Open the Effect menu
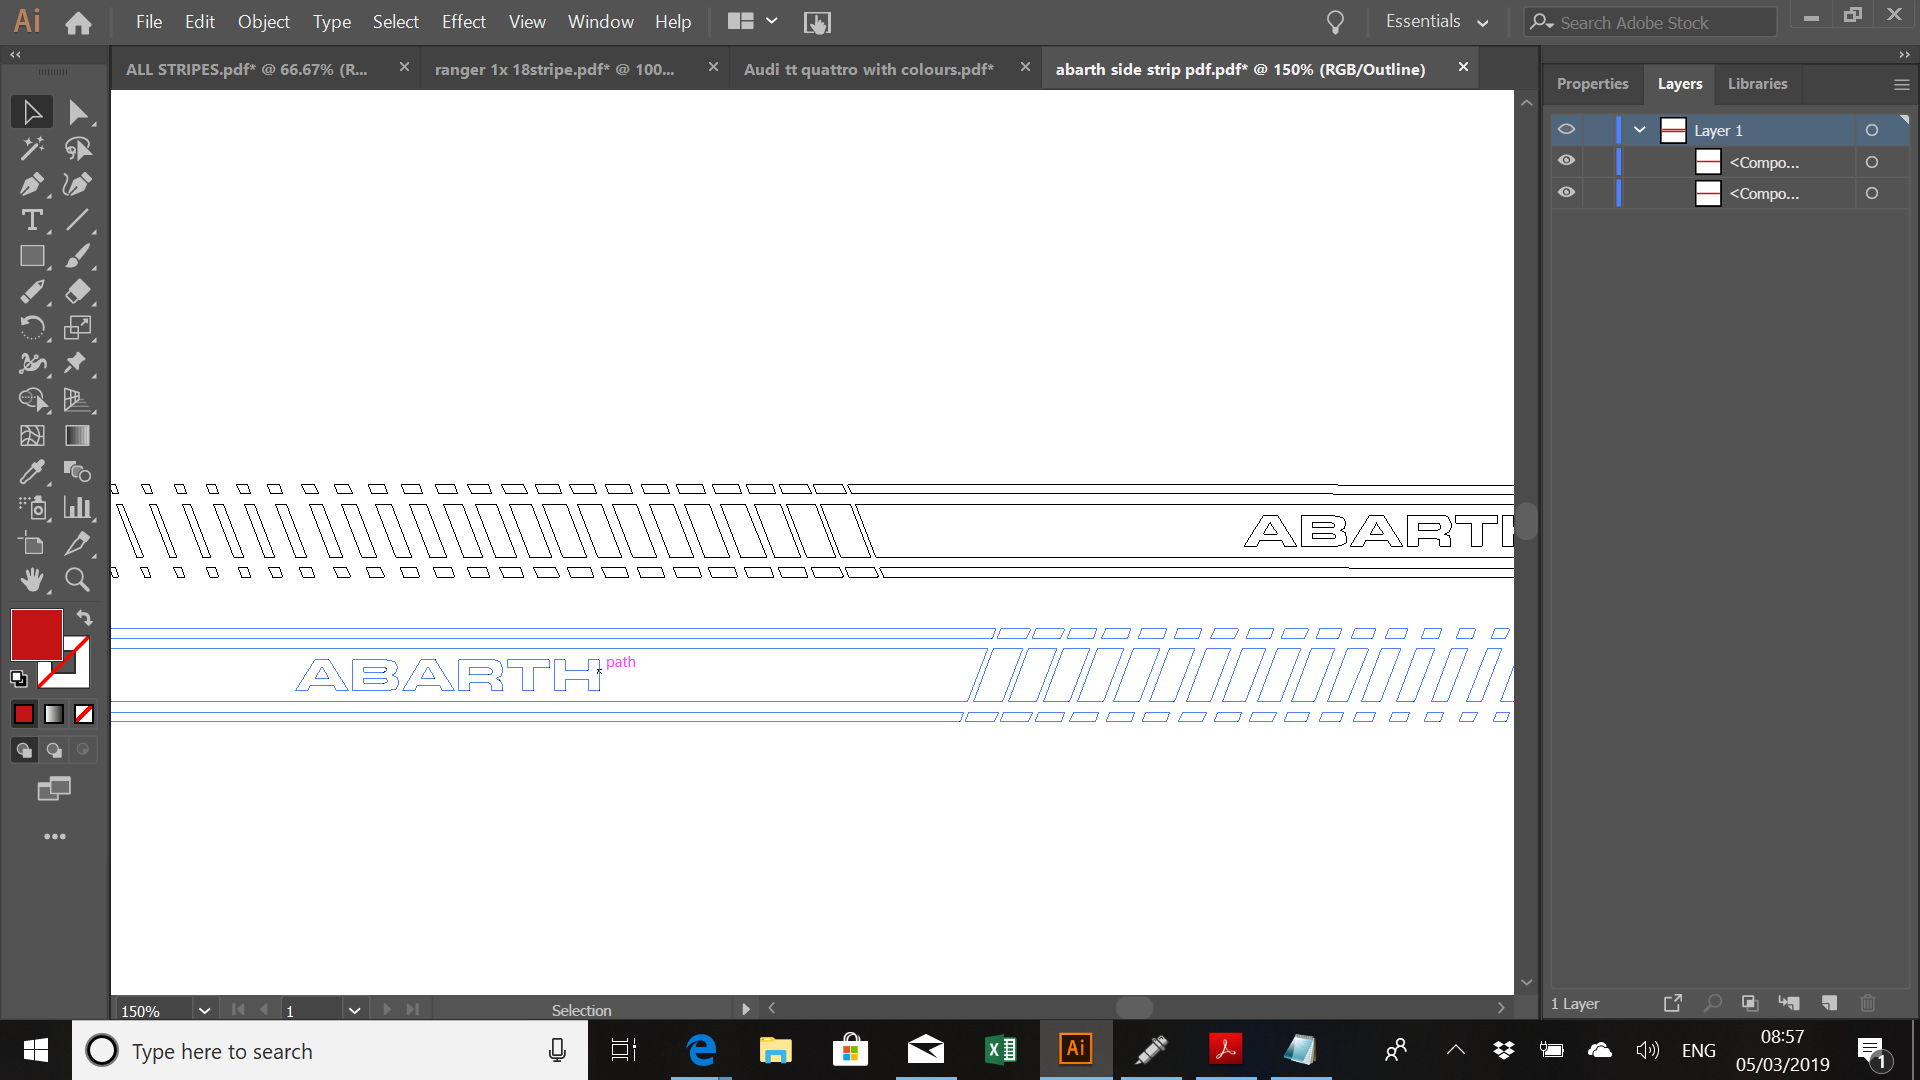The image size is (1920, 1080). (464, 21)
